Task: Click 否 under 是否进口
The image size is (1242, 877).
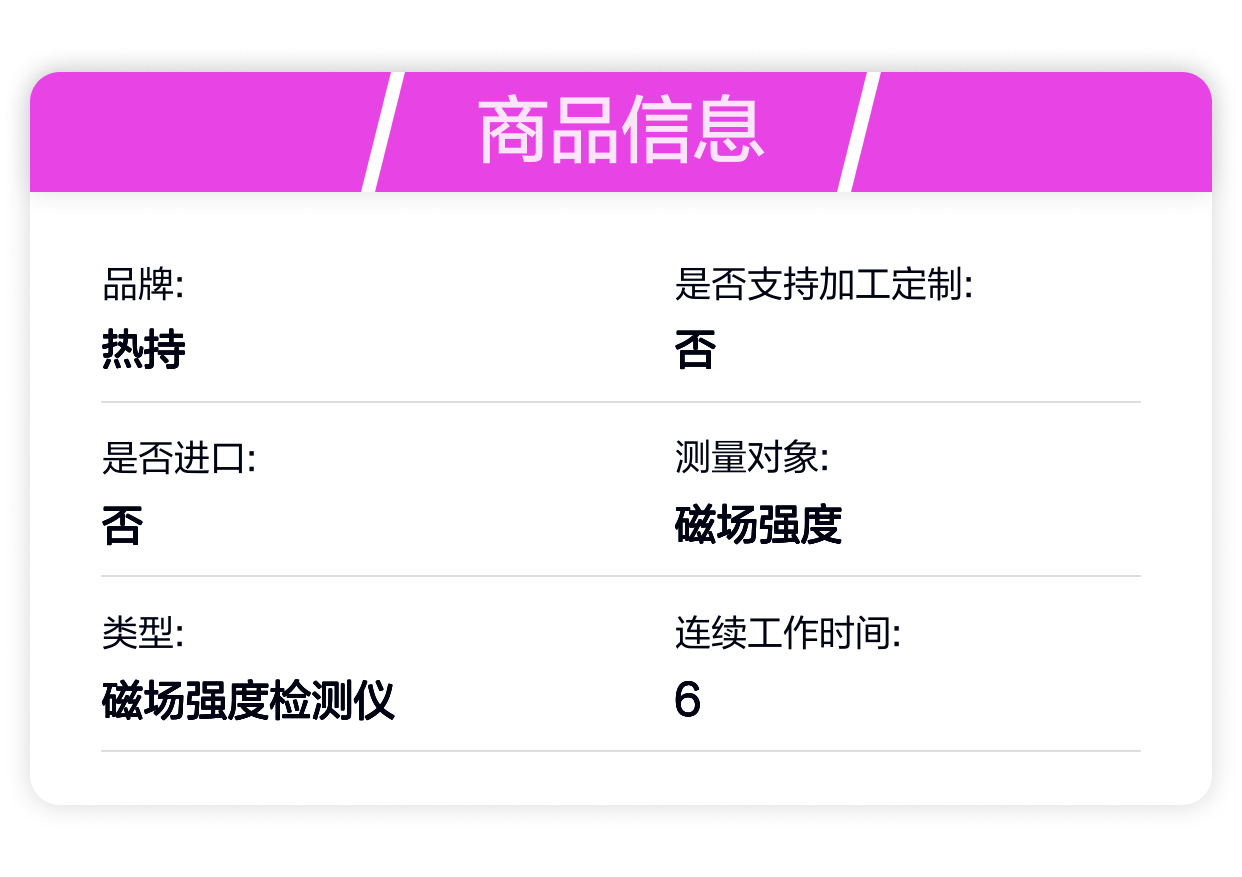Action: (122, 525)
